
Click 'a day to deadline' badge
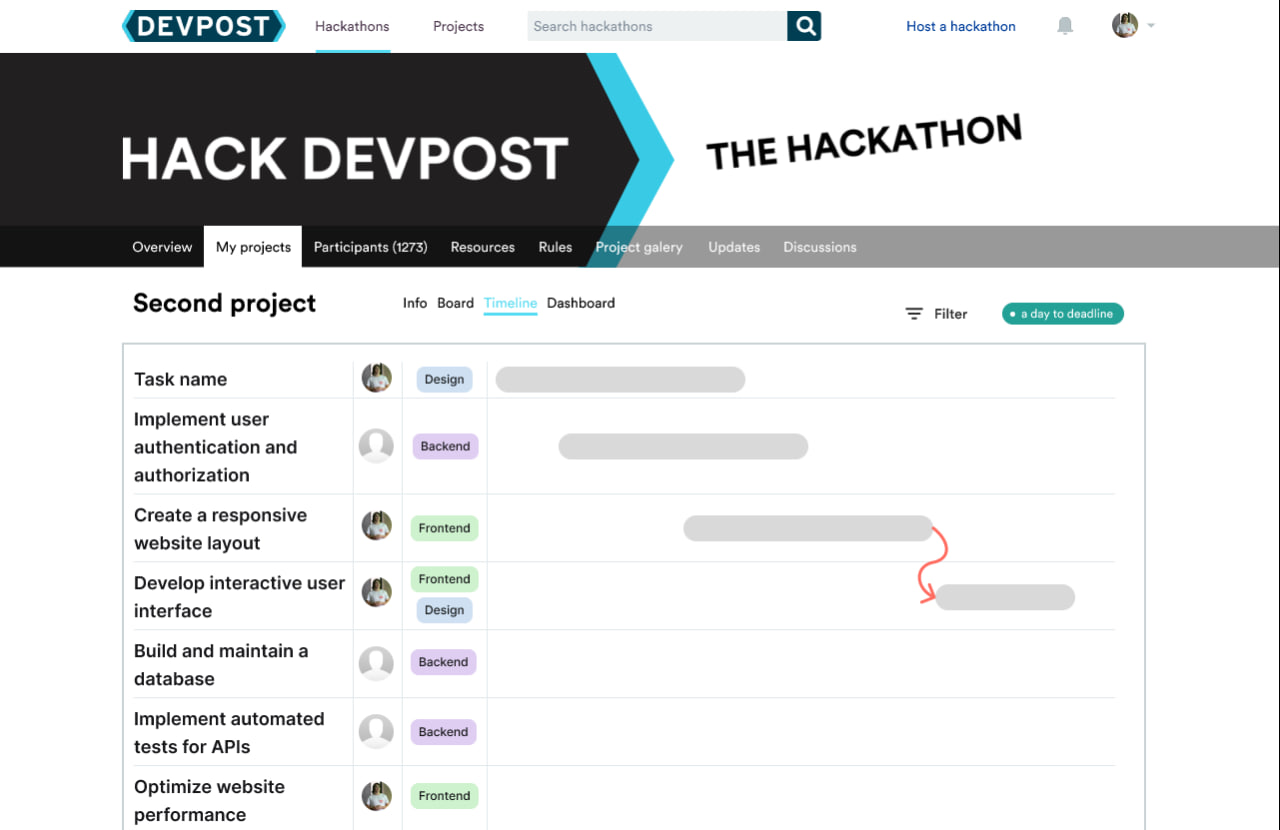(x=1063, y=314)
